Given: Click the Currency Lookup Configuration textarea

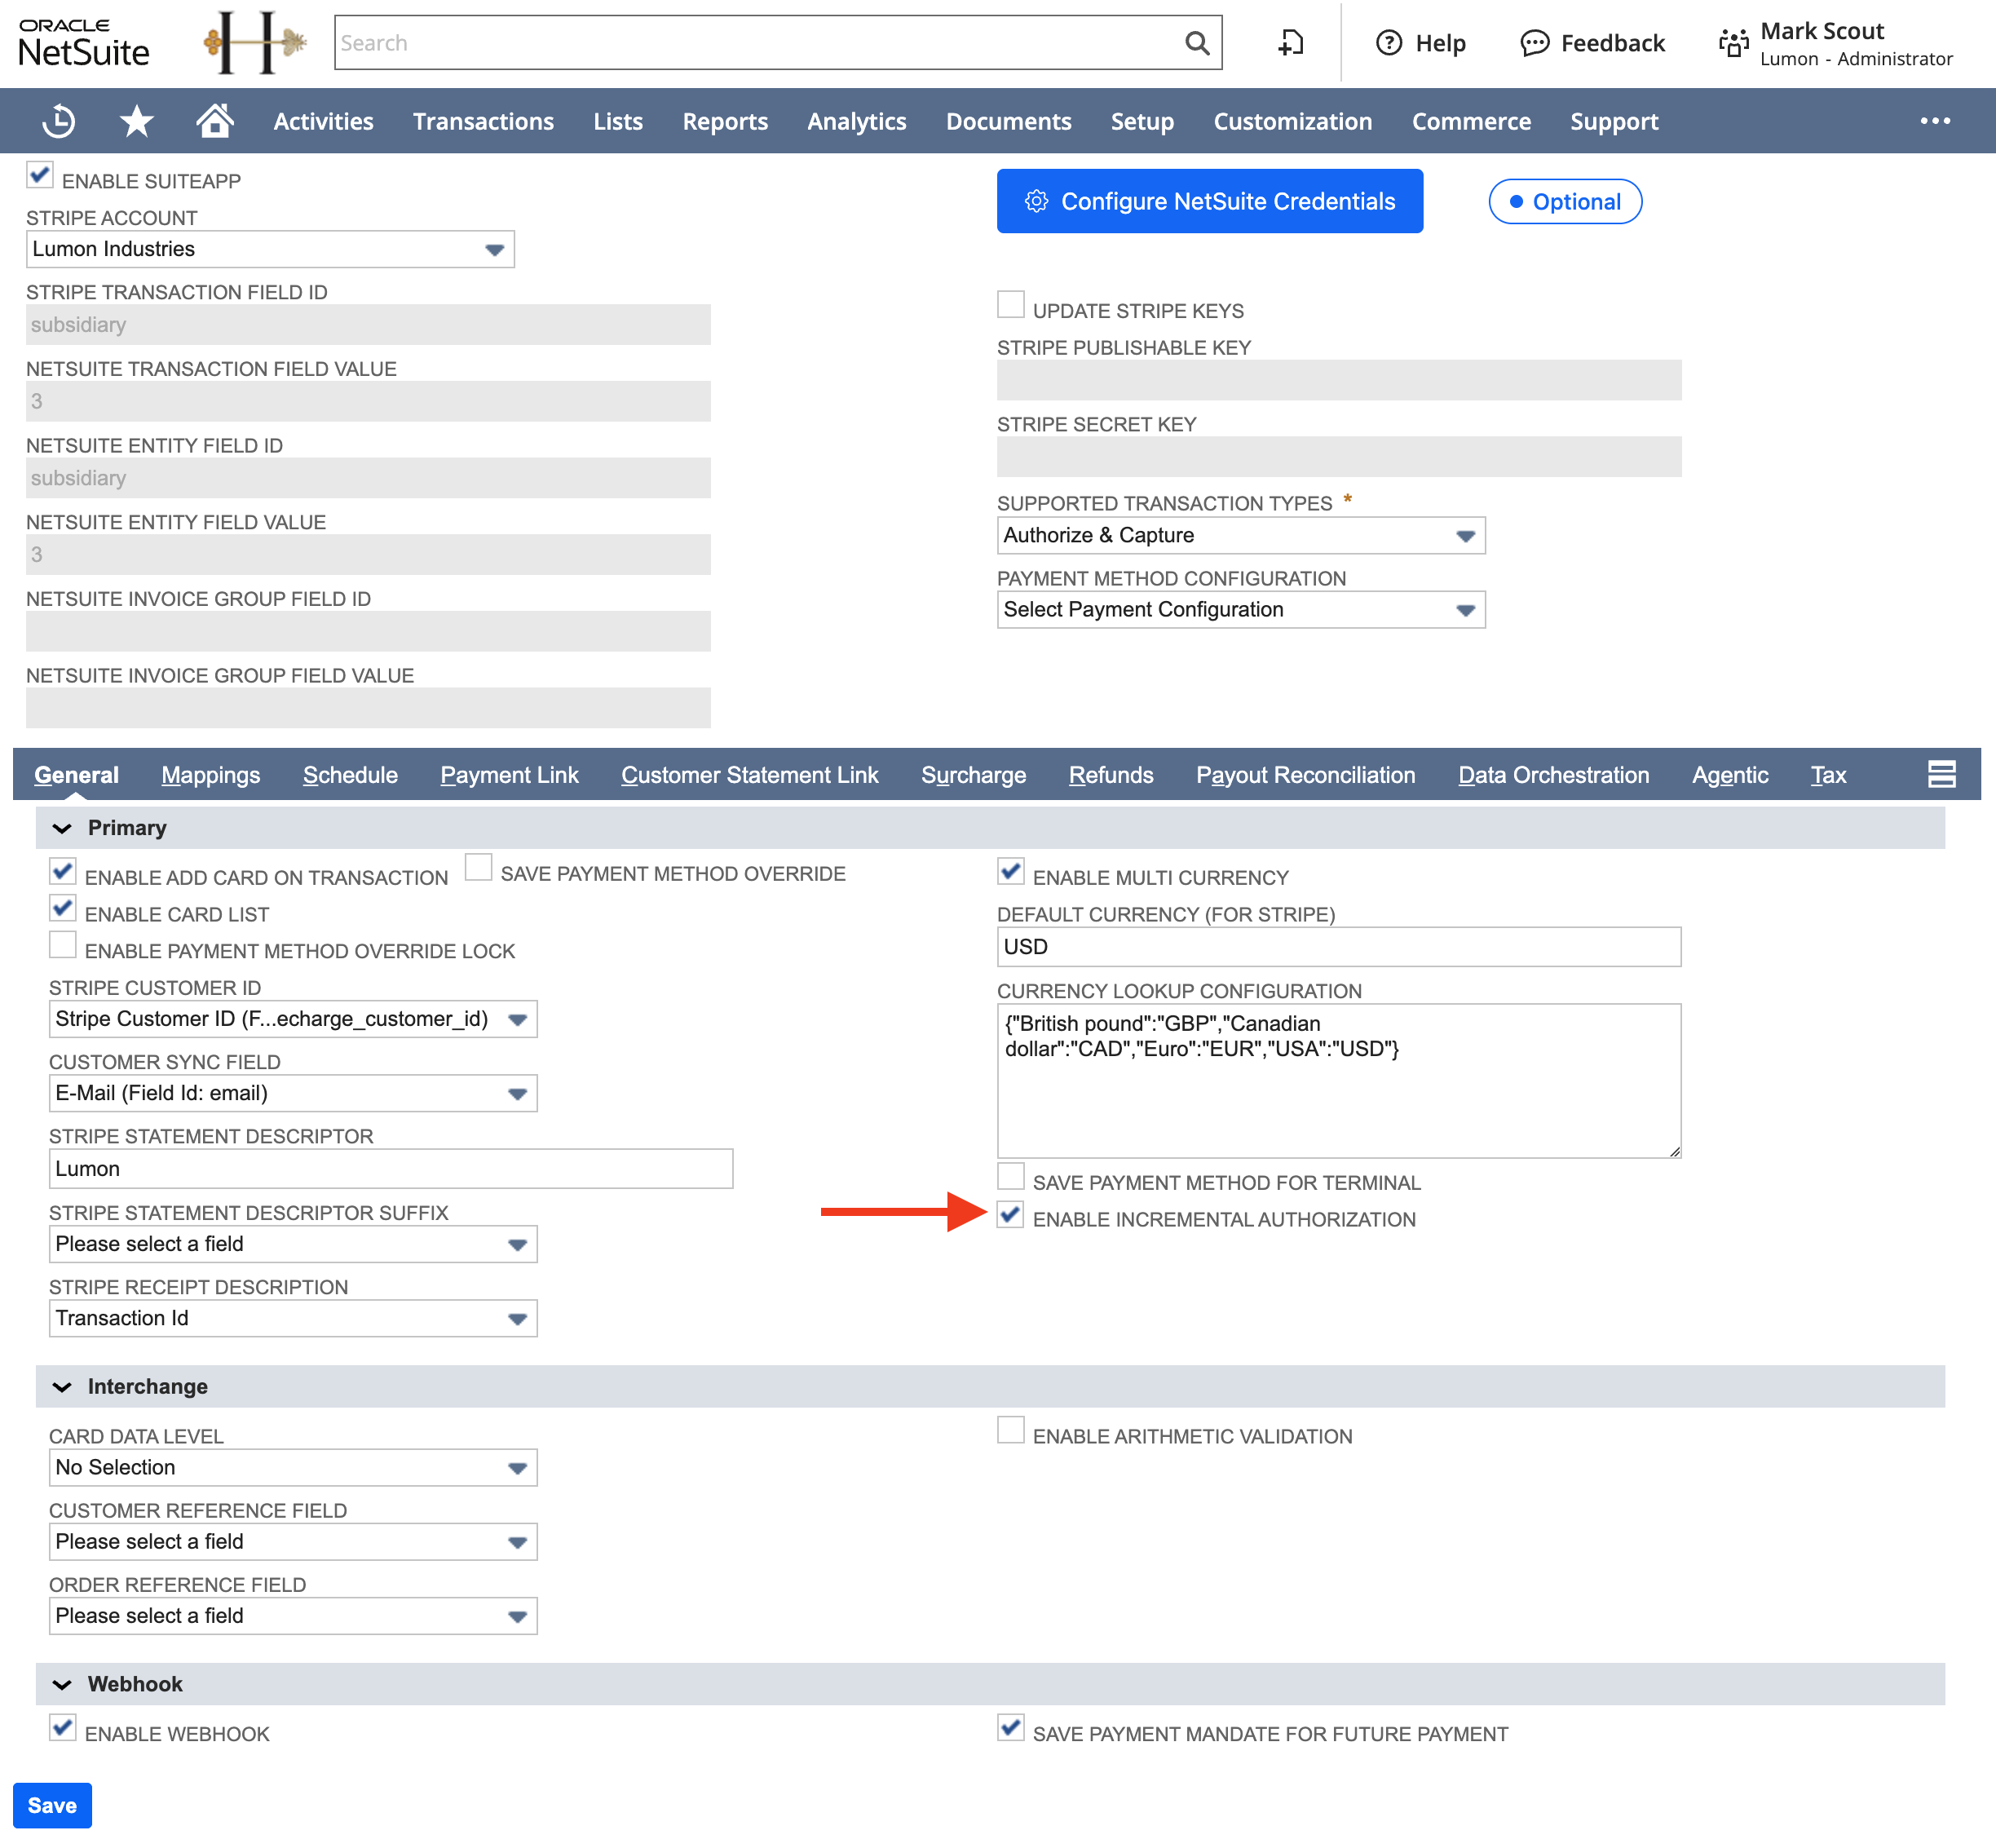Looking at the screenshot, I should pyautogui.click(x=1339, y=1081).
